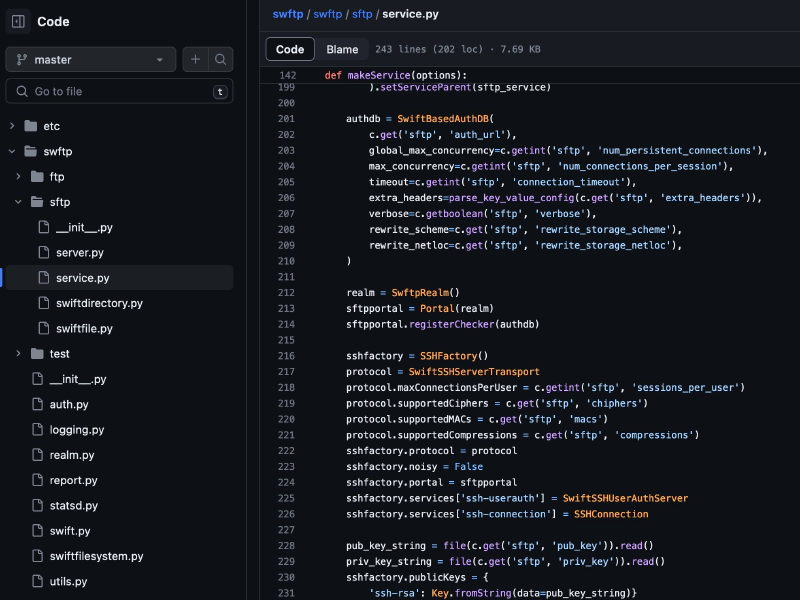Open sftp breadcrumb link
The image size is (800, 600).
tap(362, 14)
